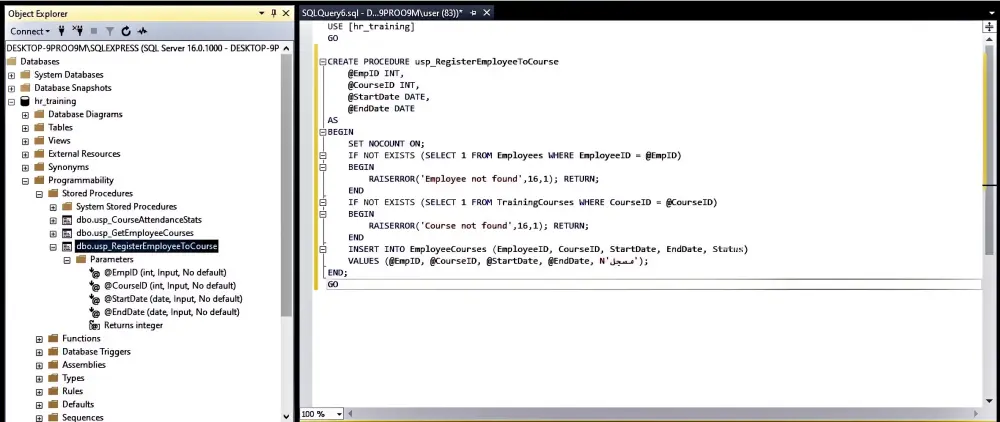Viewport: 1000px width, 422px height.
Task: Expand the Types folder
Action: coord(40,379)
